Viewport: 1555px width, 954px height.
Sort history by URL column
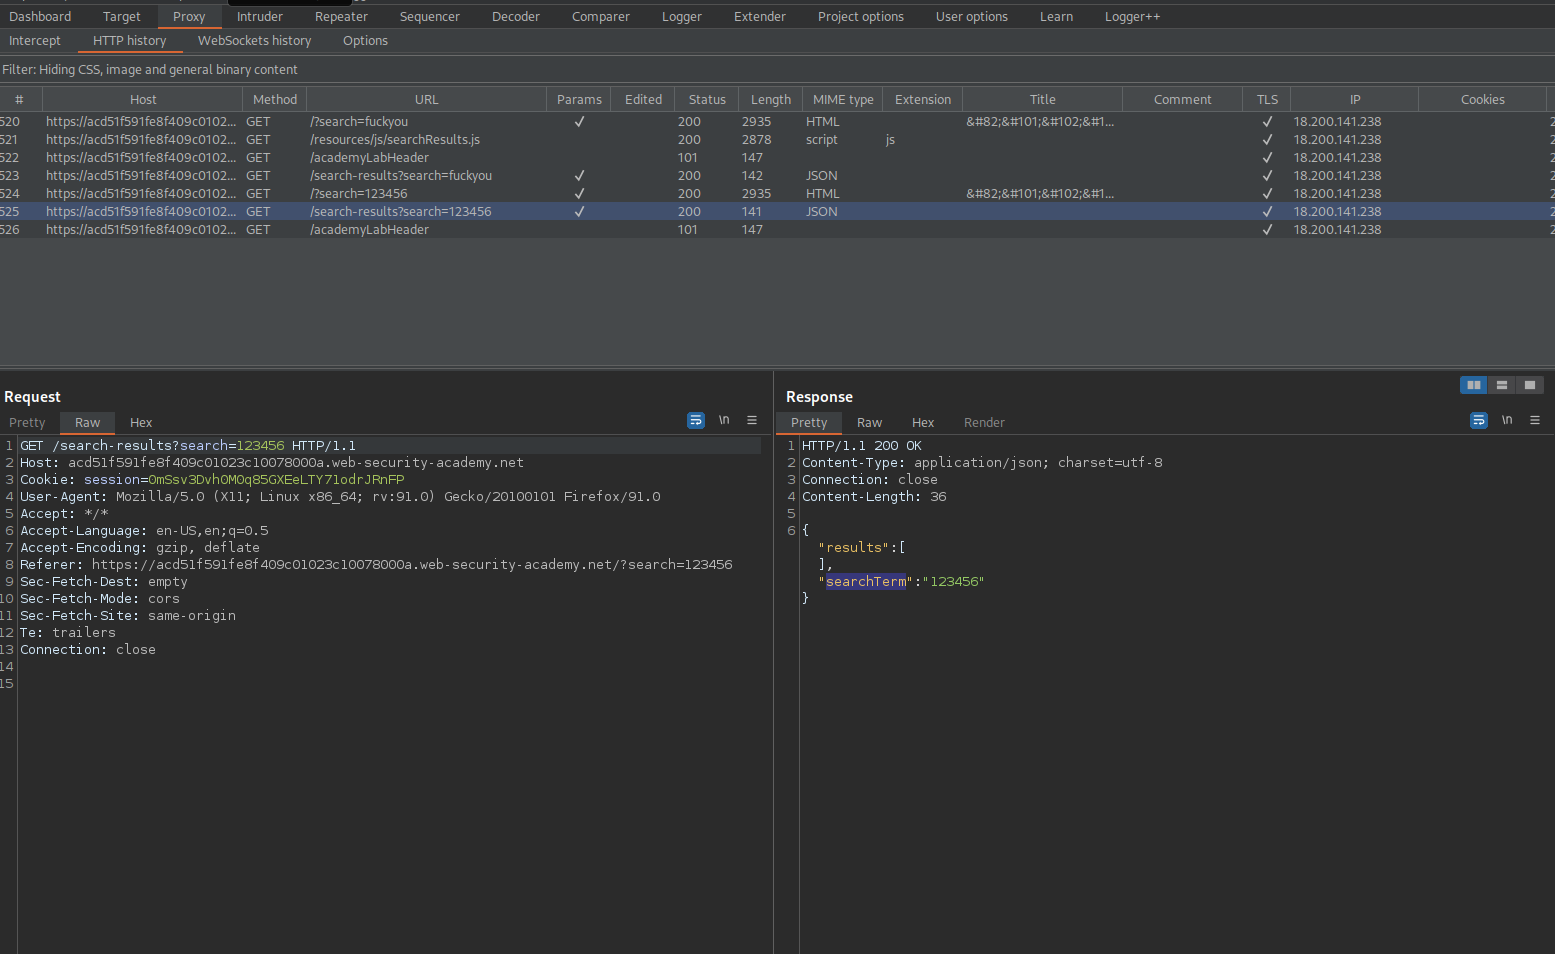427,100
